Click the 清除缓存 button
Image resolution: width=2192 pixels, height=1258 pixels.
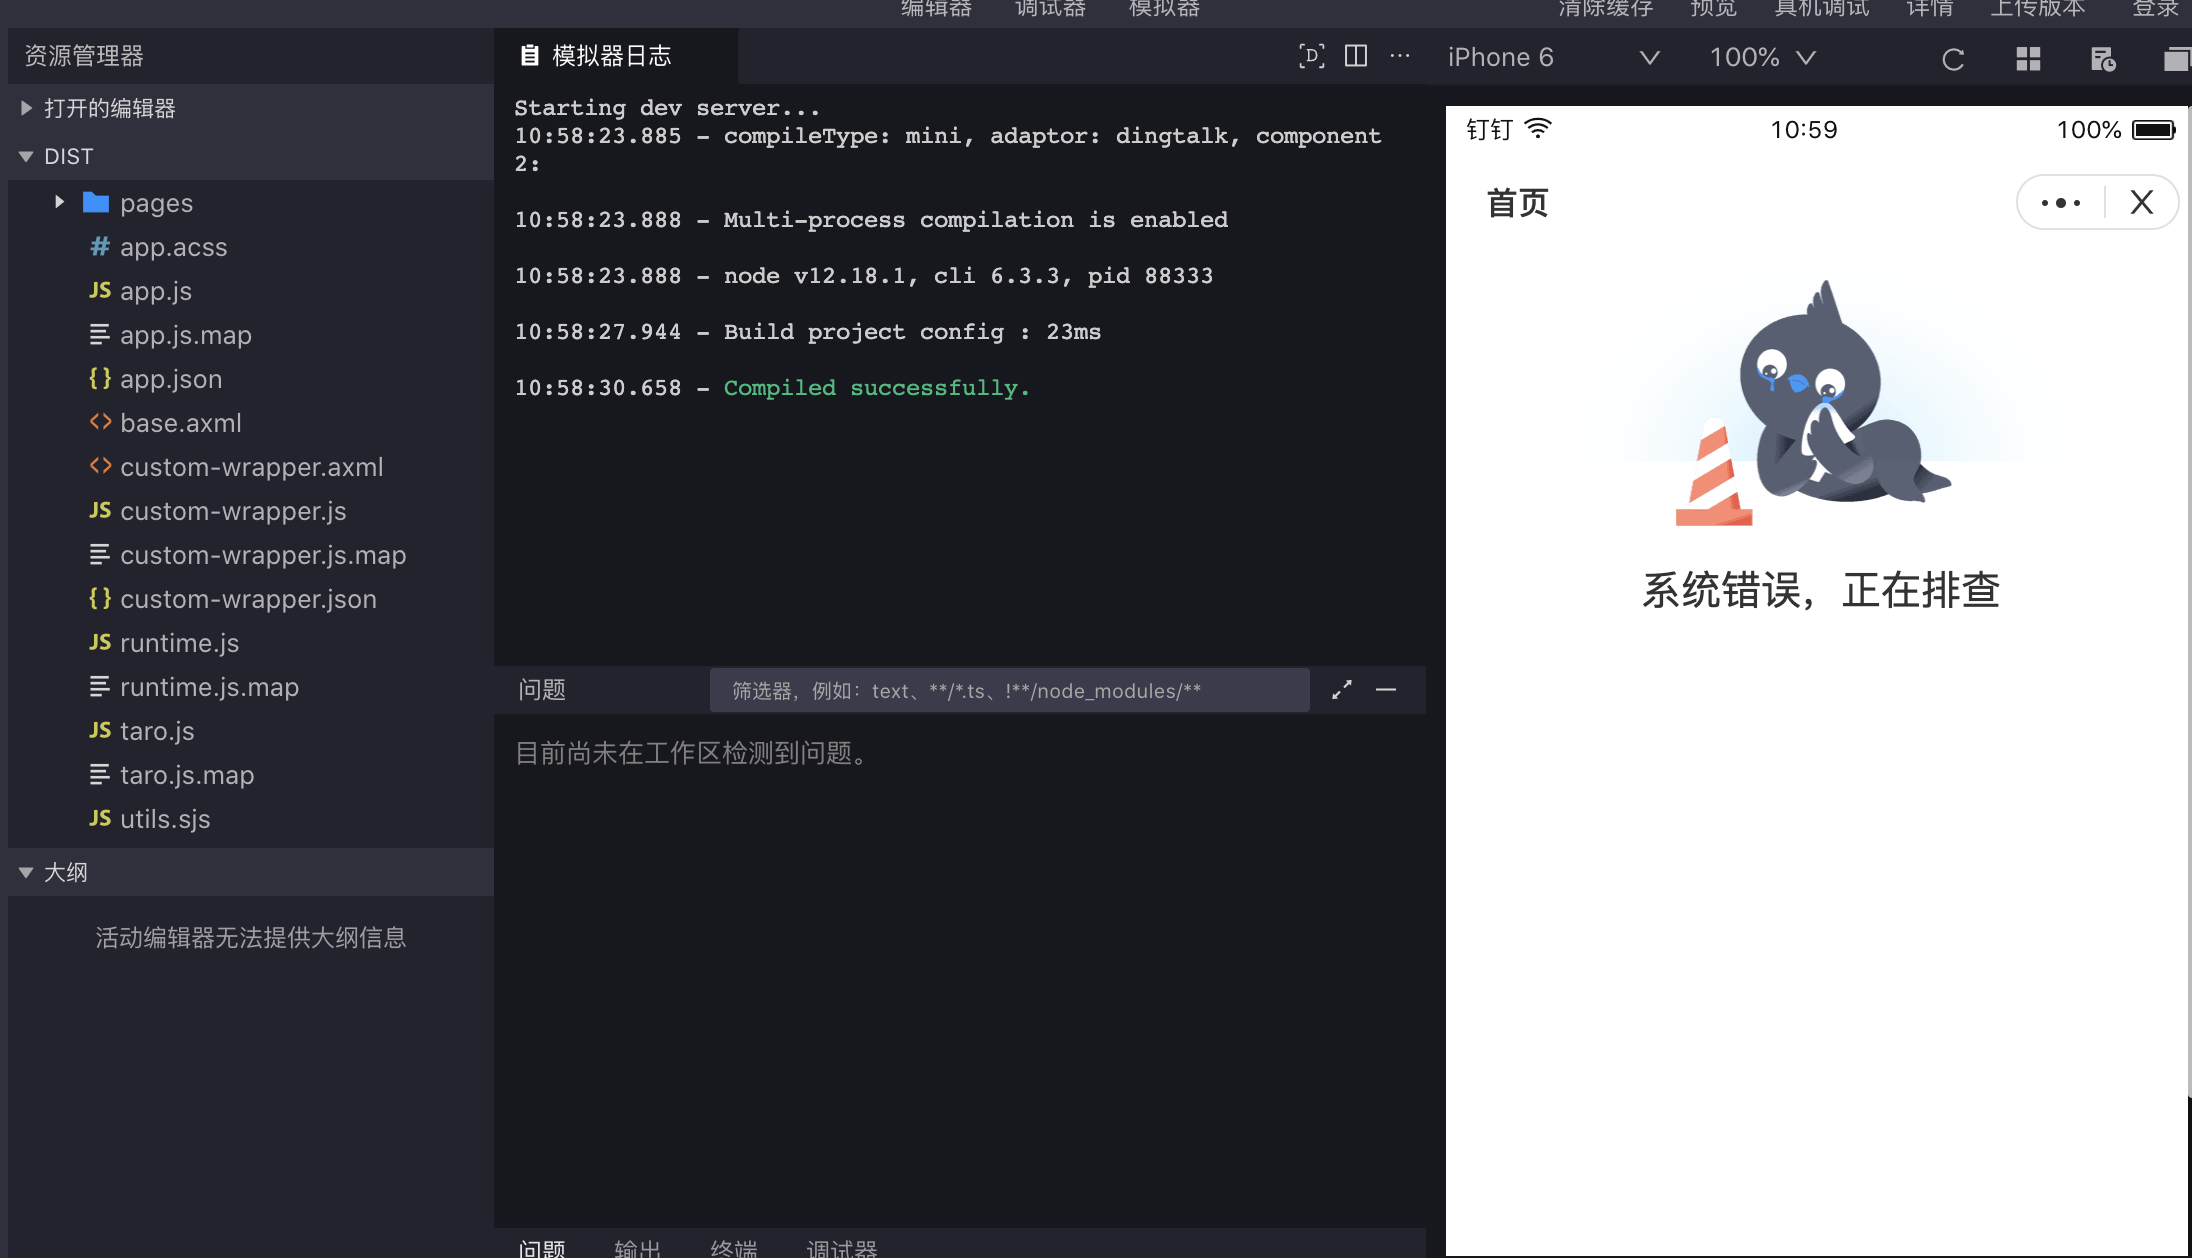pos(1604,10)
